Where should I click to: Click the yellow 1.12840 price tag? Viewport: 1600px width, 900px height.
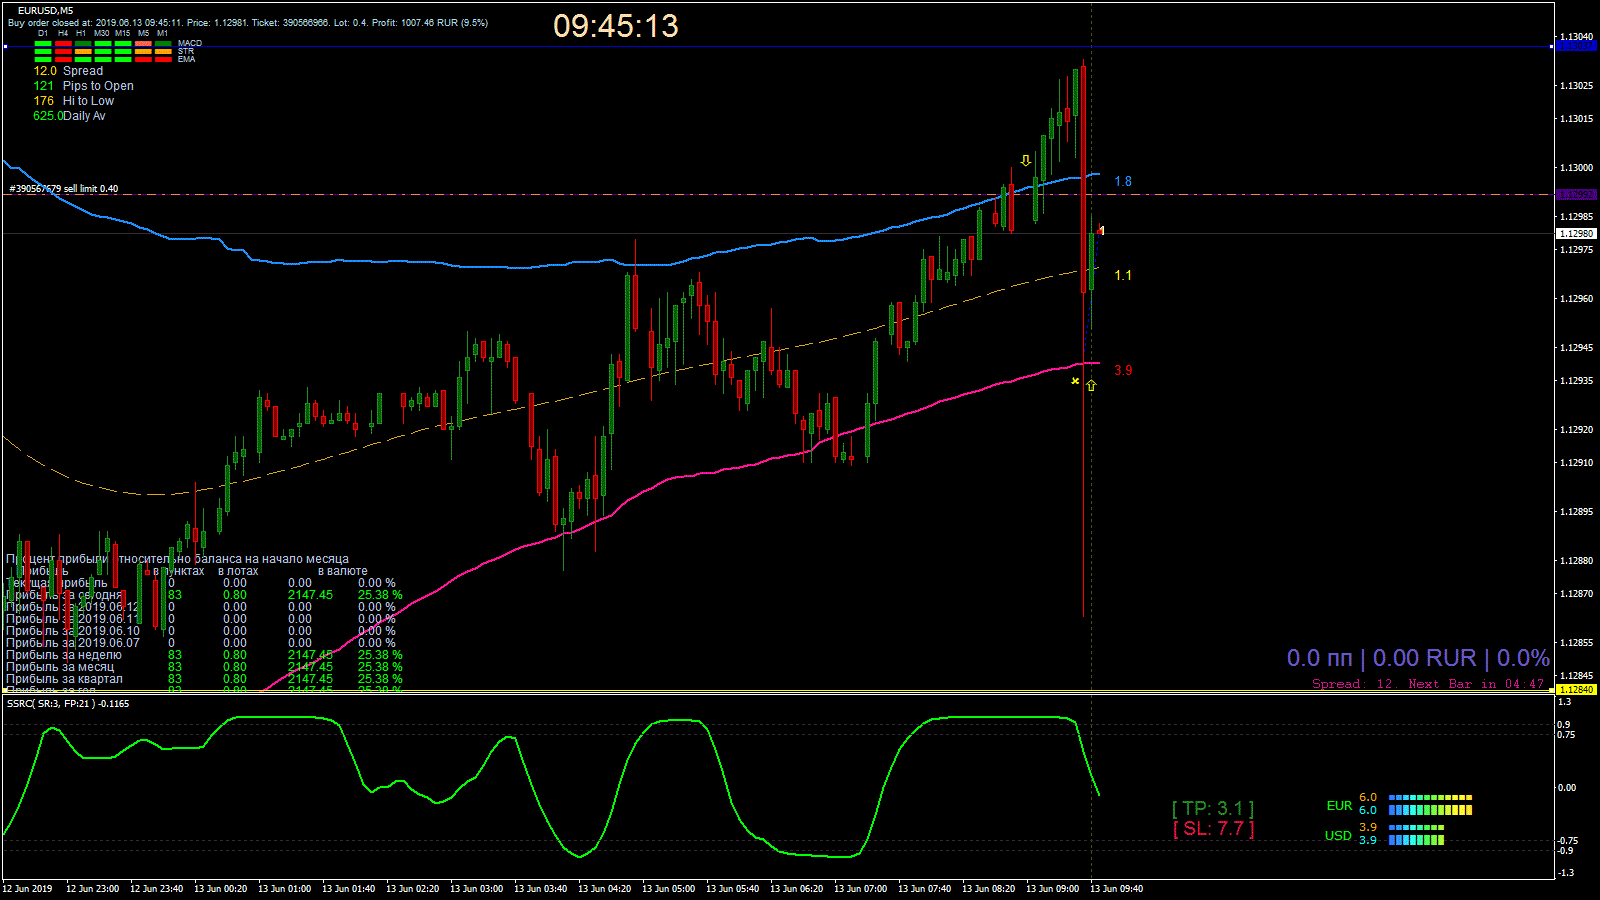coord(1576,690)
